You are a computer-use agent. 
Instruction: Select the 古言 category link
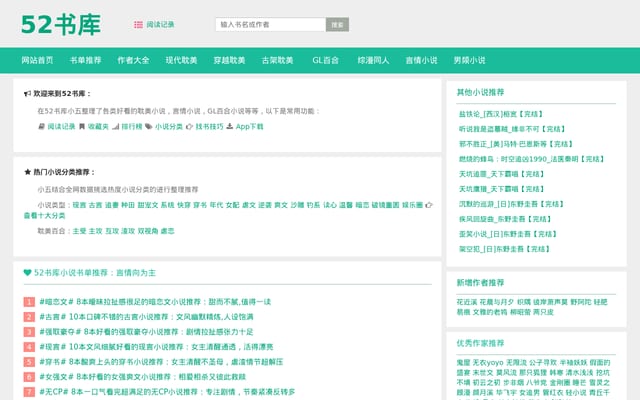pos(95,205)
